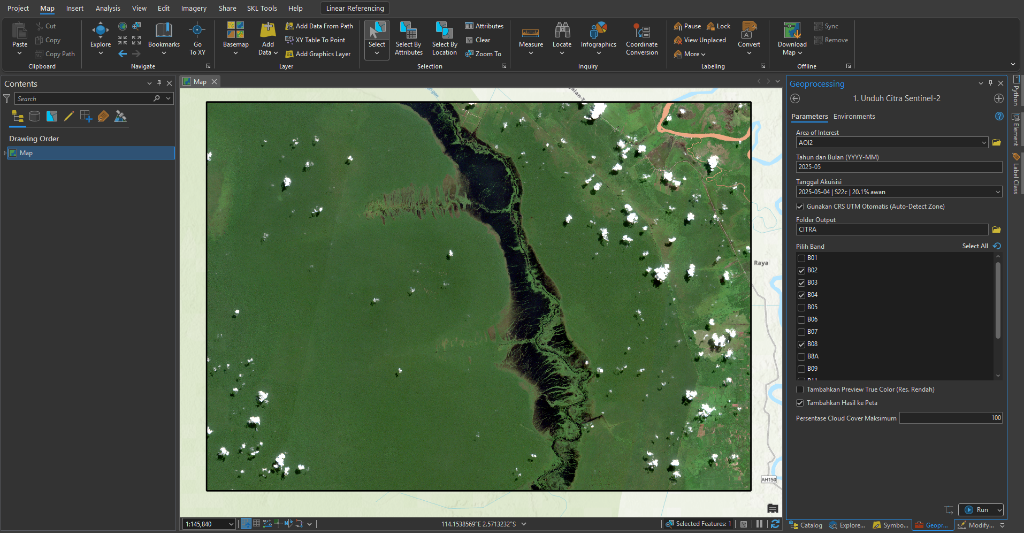The height and width of the screenshot is (533, 1024).
Task: Open Select By Attributes
Action: (409, 39)
